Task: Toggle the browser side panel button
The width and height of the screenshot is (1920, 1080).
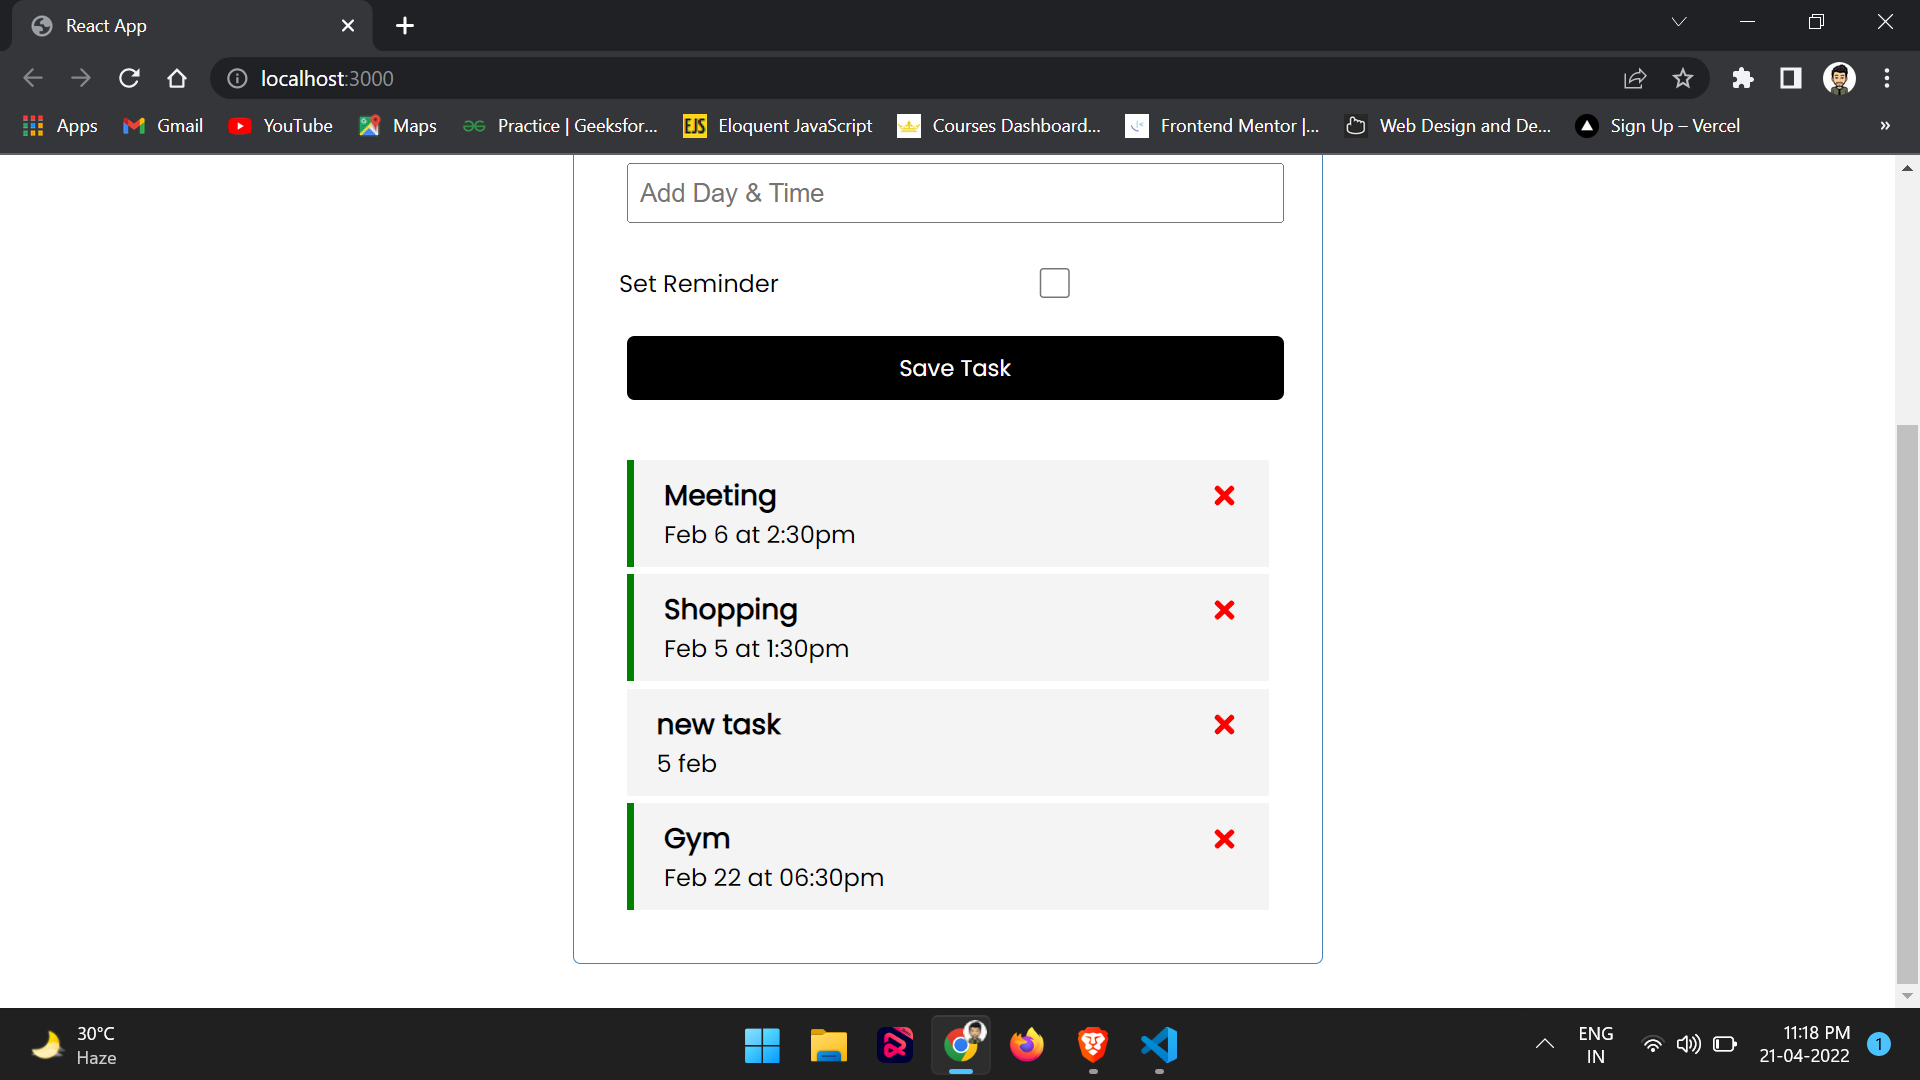Action: (1791, 78)
